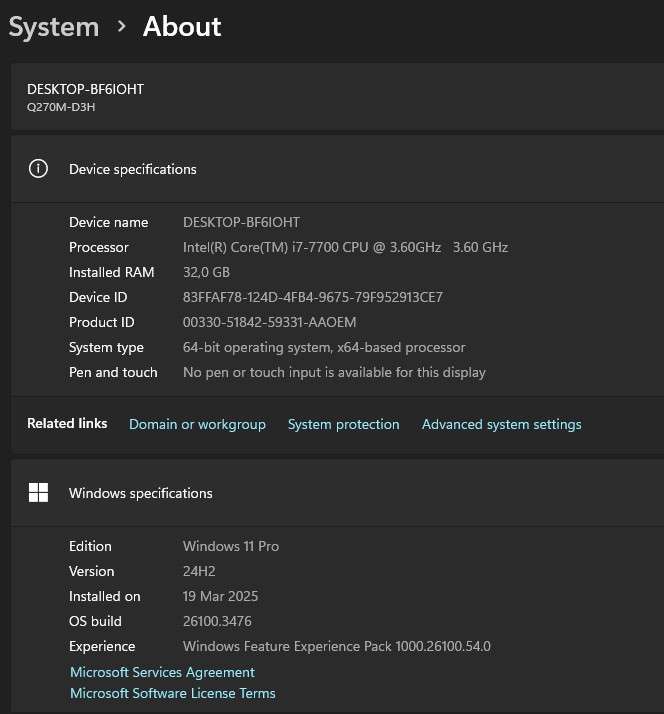Click the System type label

(106, 347)
